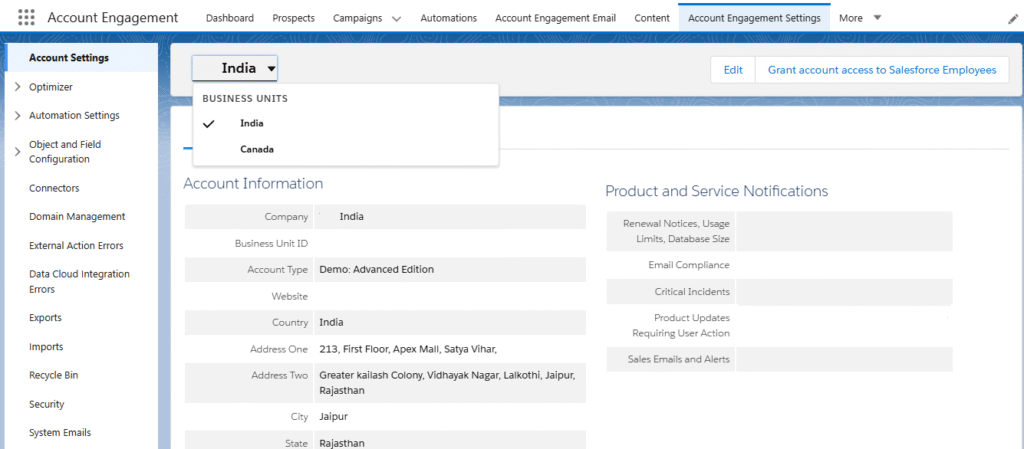Screen dimensions: 1024x449
Task: Click the Website field label
Action: coord(289,296)
